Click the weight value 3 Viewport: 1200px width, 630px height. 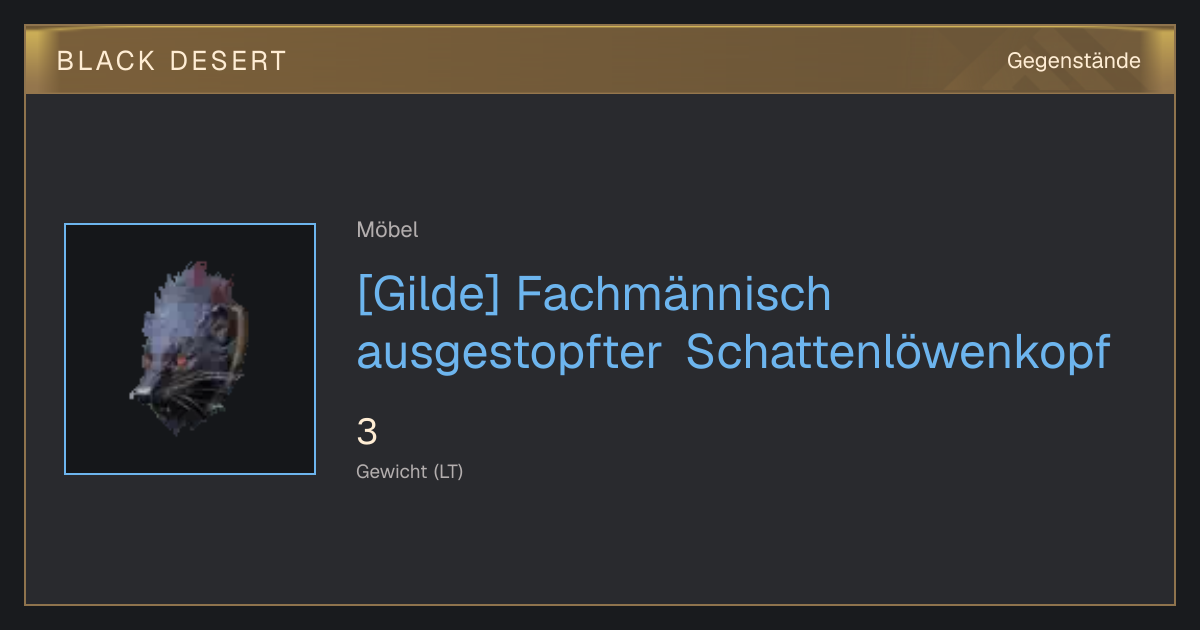point(367,433)
